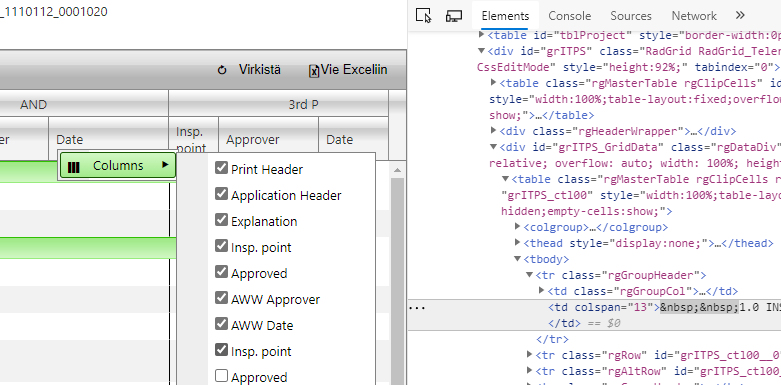Image resolution: width=781 pixels, height=385 pixels.
Task: Collapse the grITPS_ctl00 table node
Action: click(506, 179)
